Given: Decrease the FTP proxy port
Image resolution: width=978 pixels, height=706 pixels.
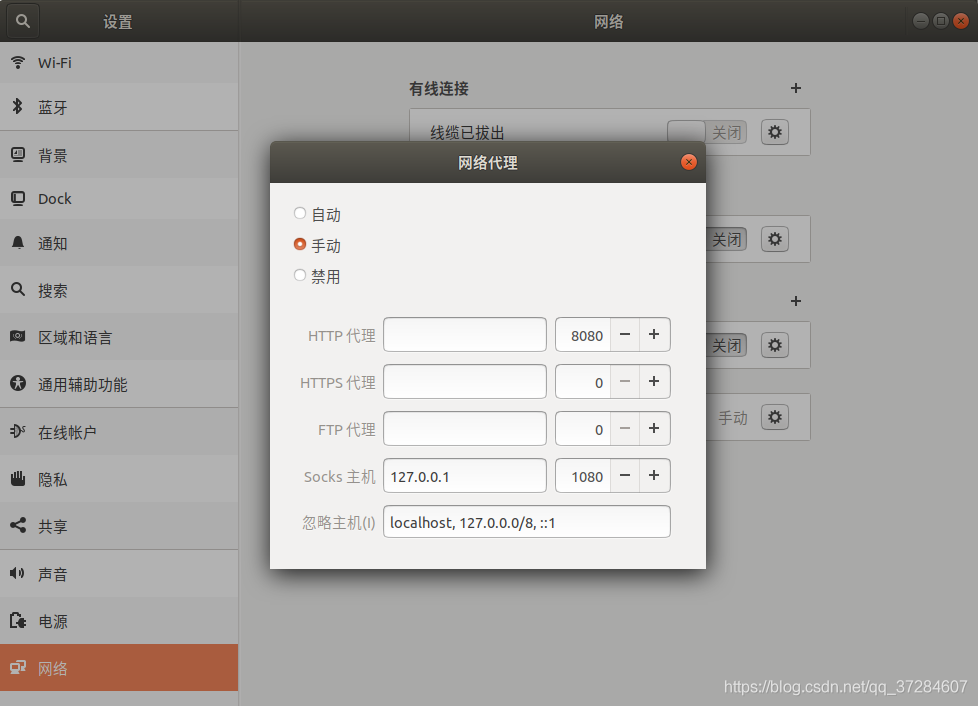Looking at the screenshot, I should pos(625,428).
